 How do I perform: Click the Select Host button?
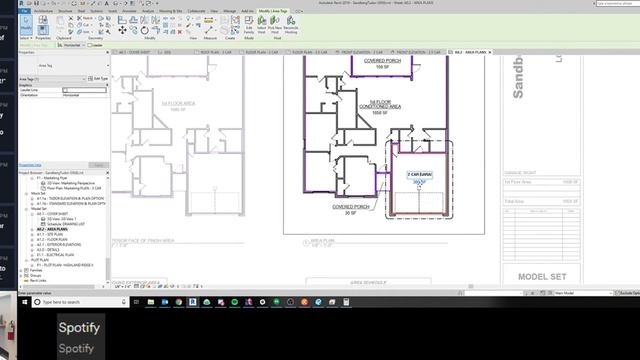(x=262, y=25)
